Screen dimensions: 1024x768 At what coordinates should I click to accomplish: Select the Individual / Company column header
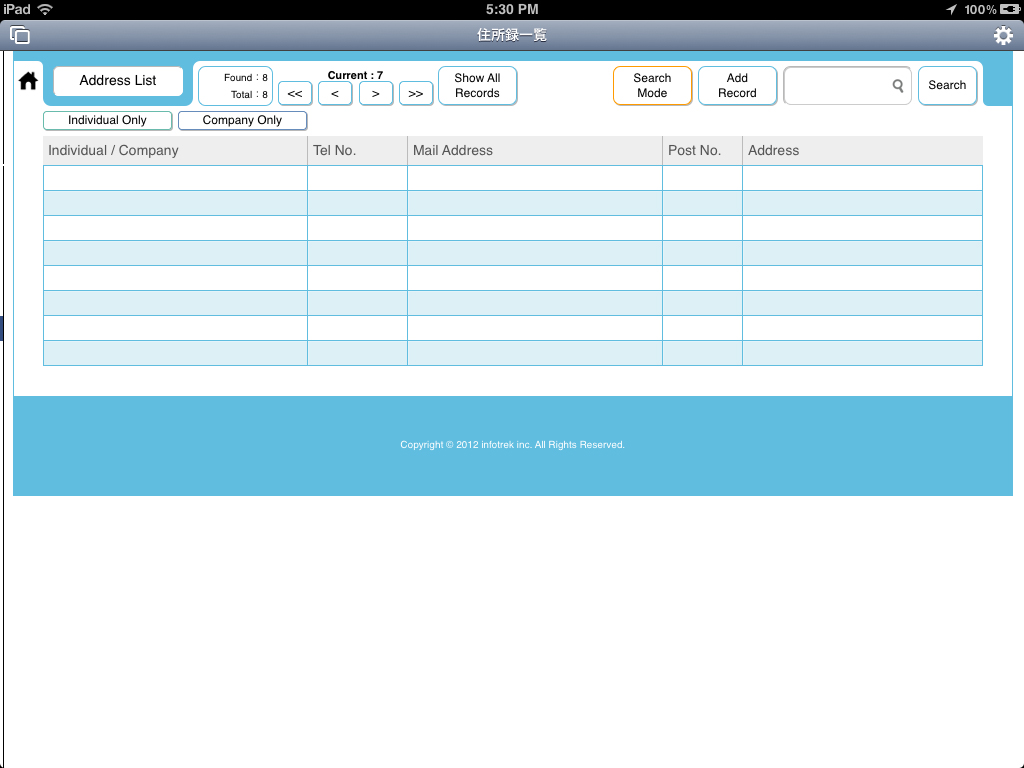pyautogui.click(x=113, y=150)
